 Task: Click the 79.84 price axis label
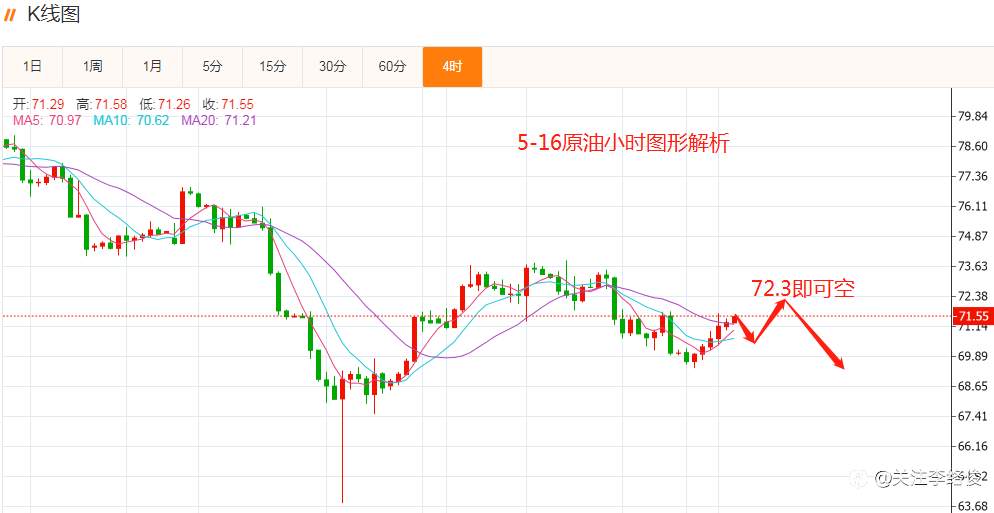[x=973, y=116]
